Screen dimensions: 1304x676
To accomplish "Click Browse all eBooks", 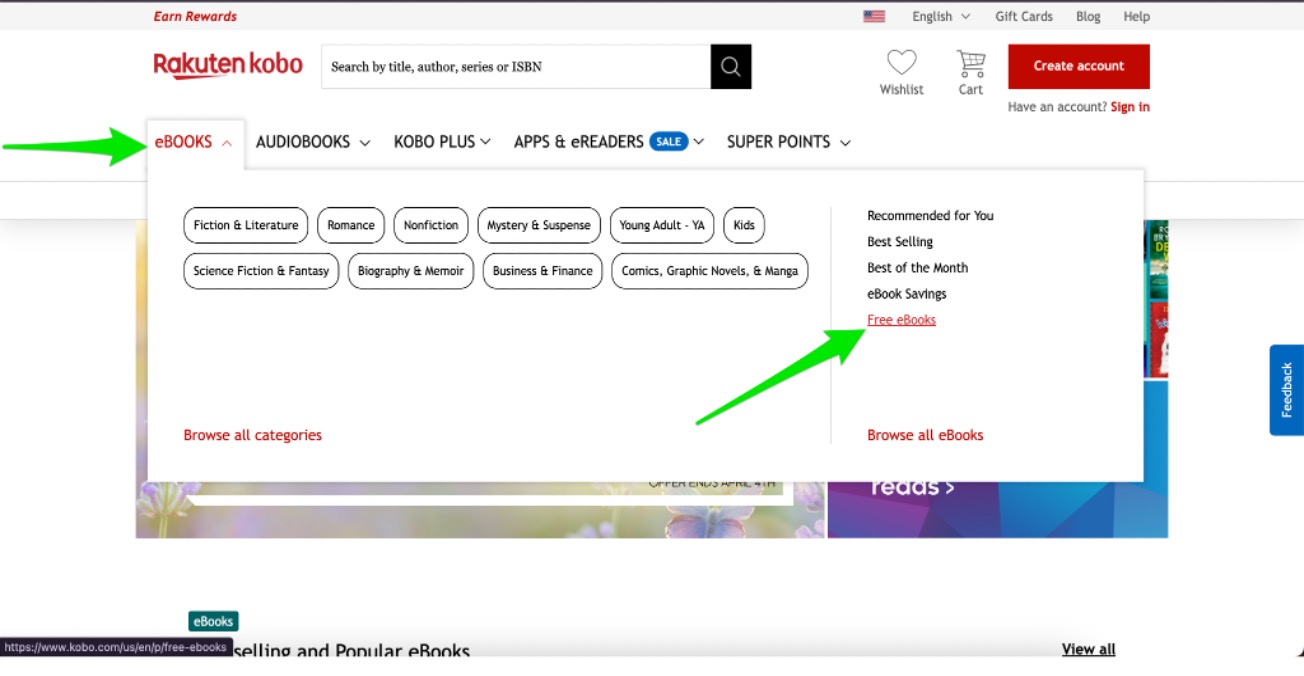I will pos(925,435).
